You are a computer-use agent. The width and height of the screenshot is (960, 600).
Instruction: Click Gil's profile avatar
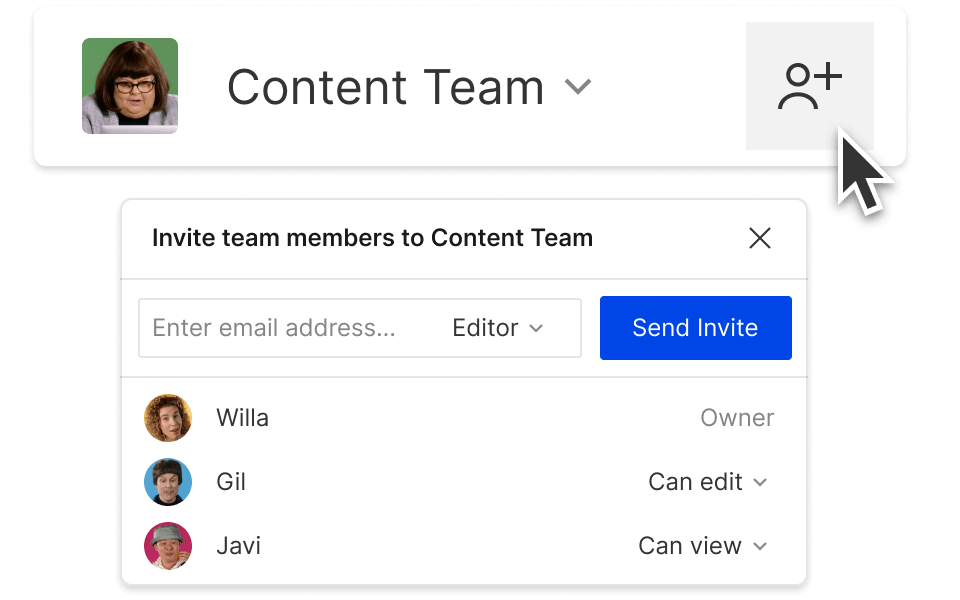click(168, 482)
